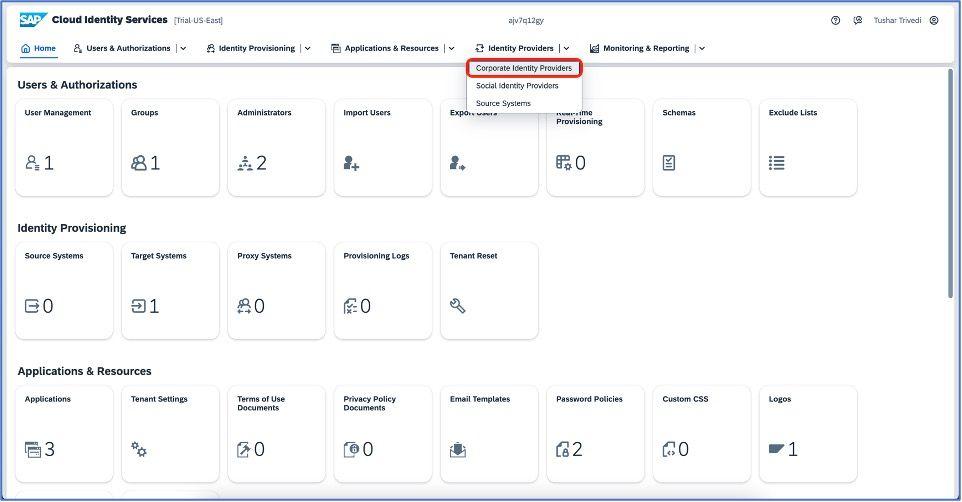Viewport: 962px width, 502px height.
Task: Click the User Management tile icon
Action: coord(32,163)
